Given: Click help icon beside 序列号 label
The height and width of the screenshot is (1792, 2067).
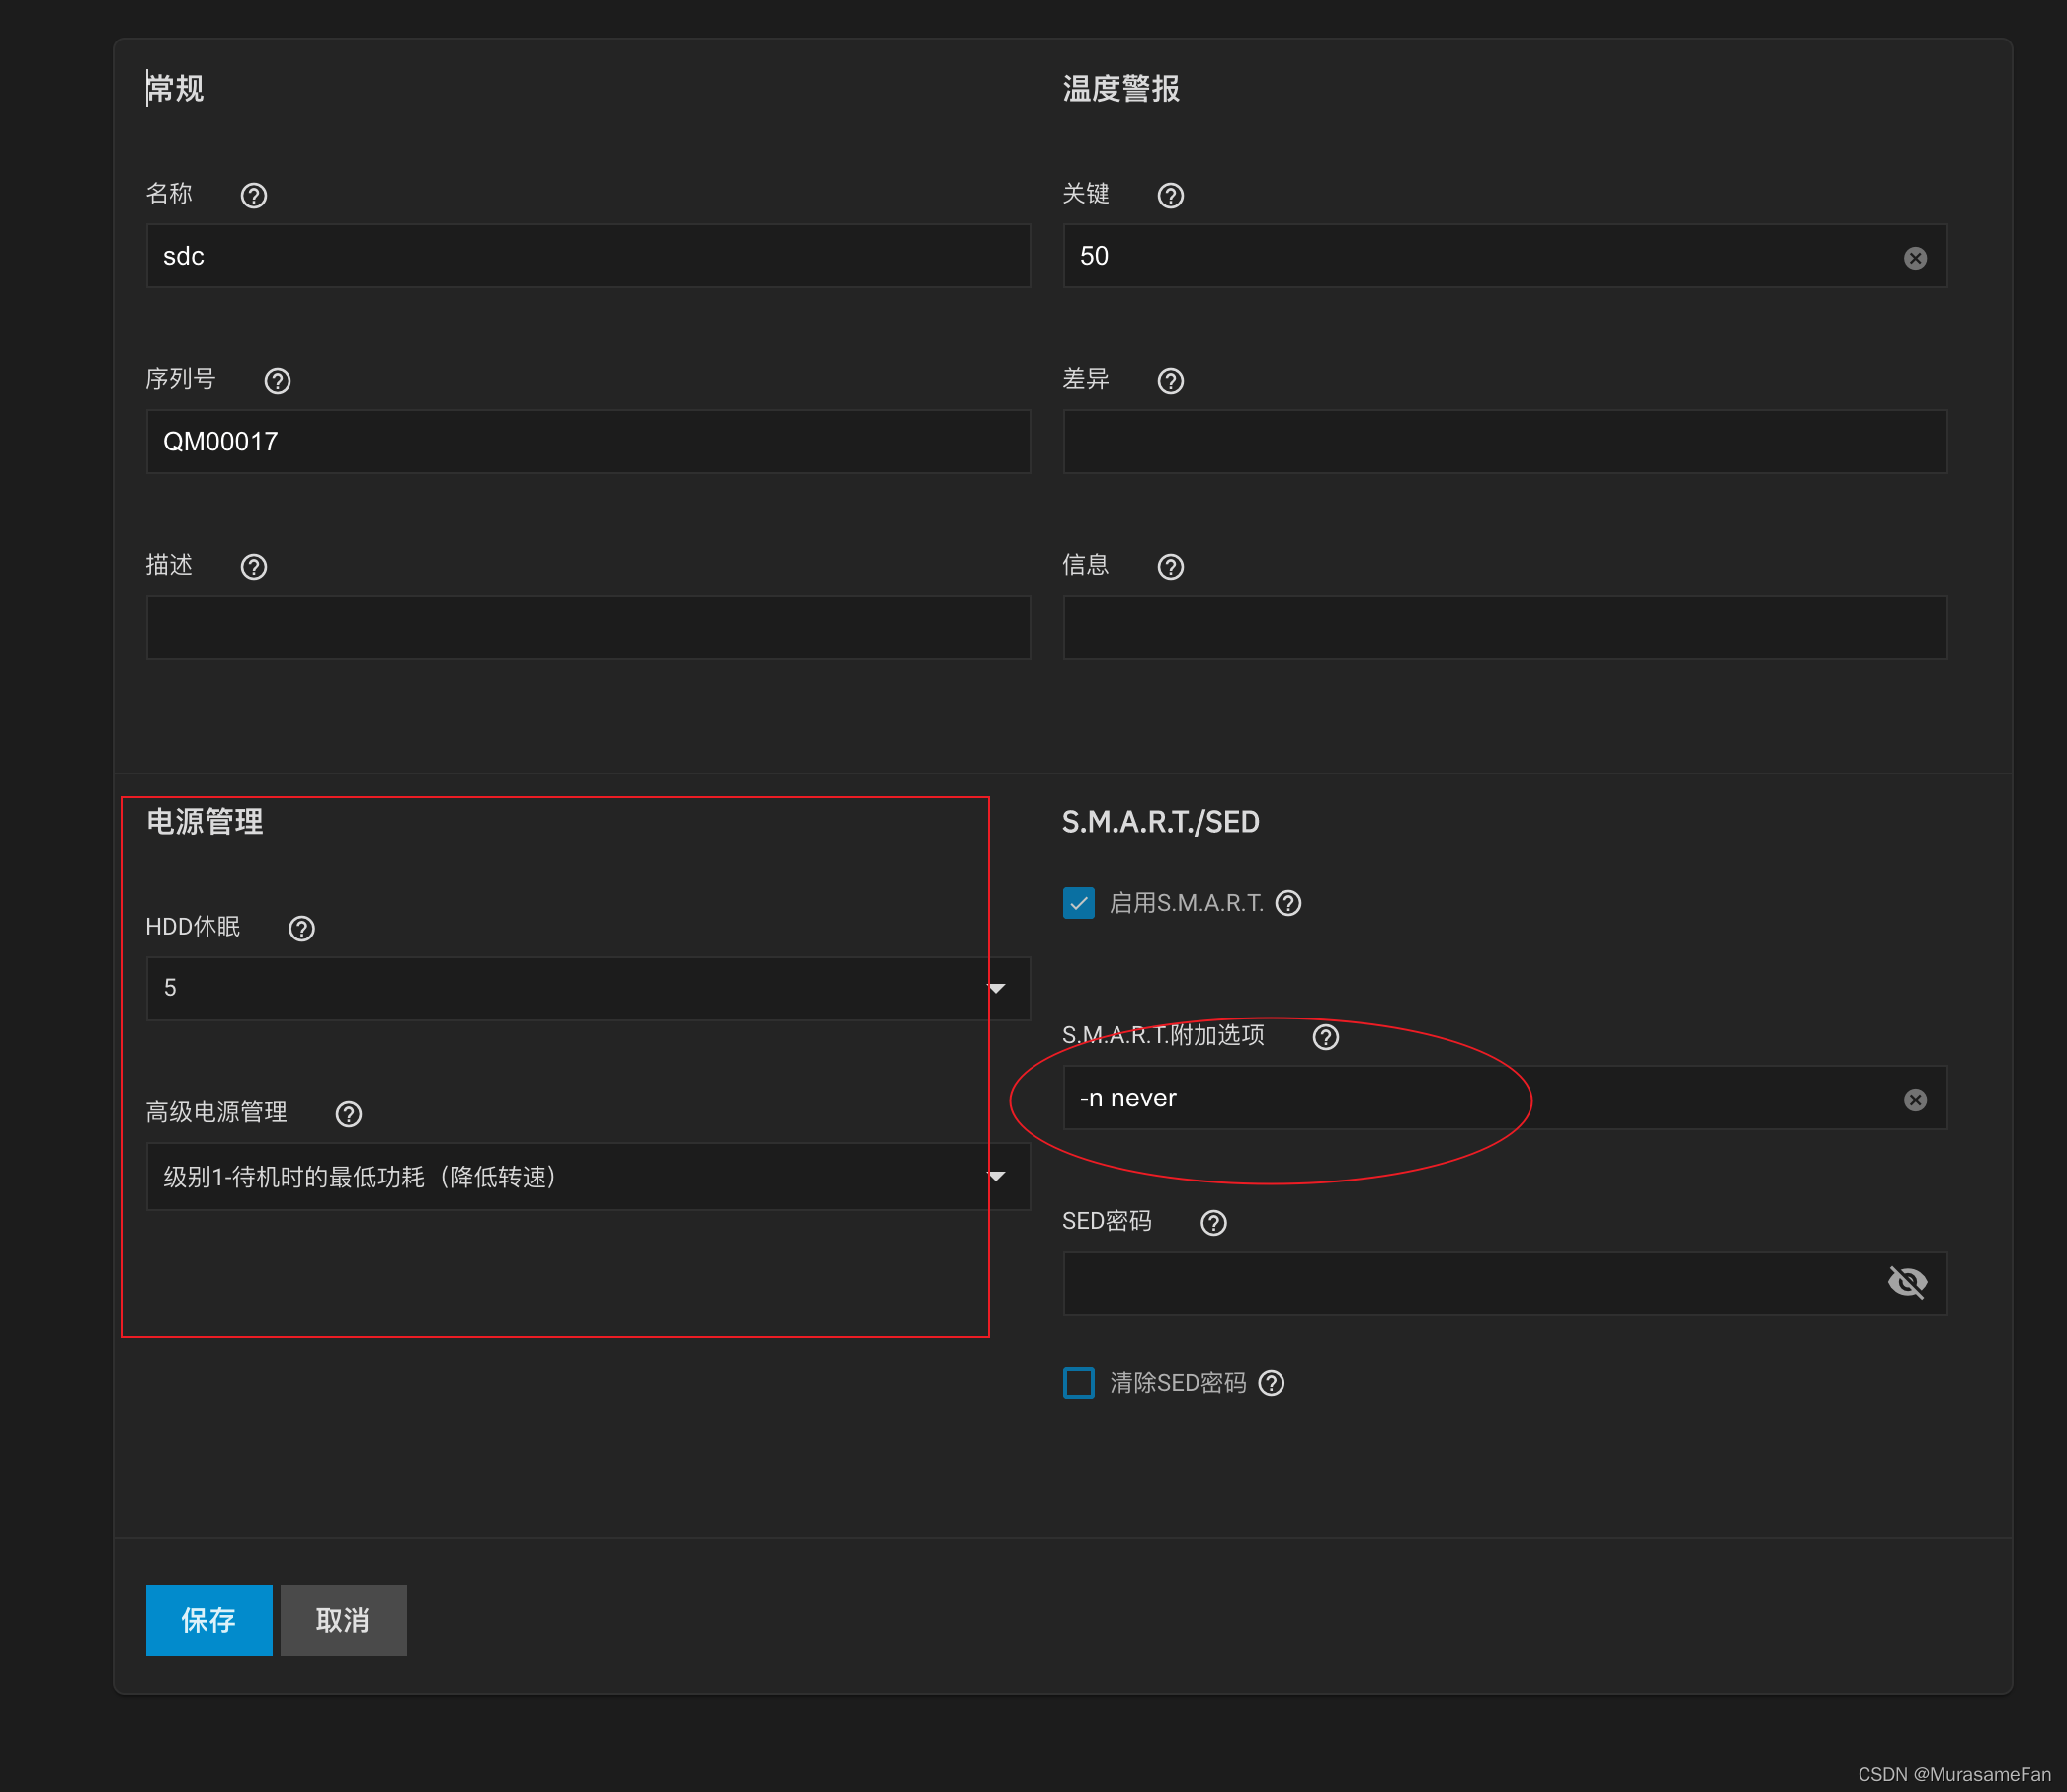Looking at the screenshot, I should (x=277, y=381).
